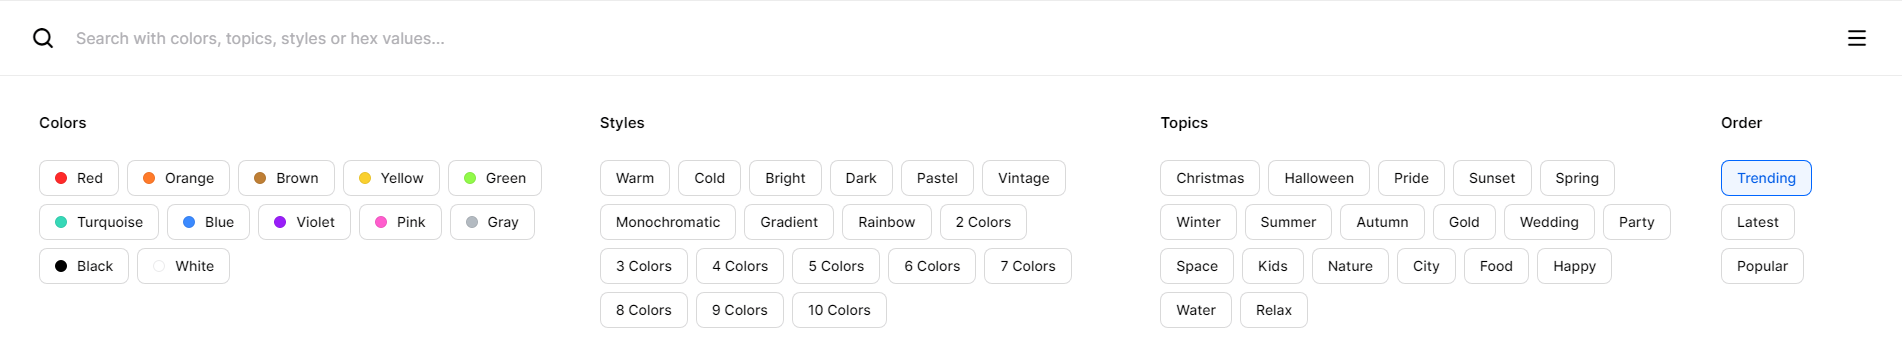This screenshot has height=364, width=1902.
Task: Pick the Violet color filter
Action: (x=304, y=222)
